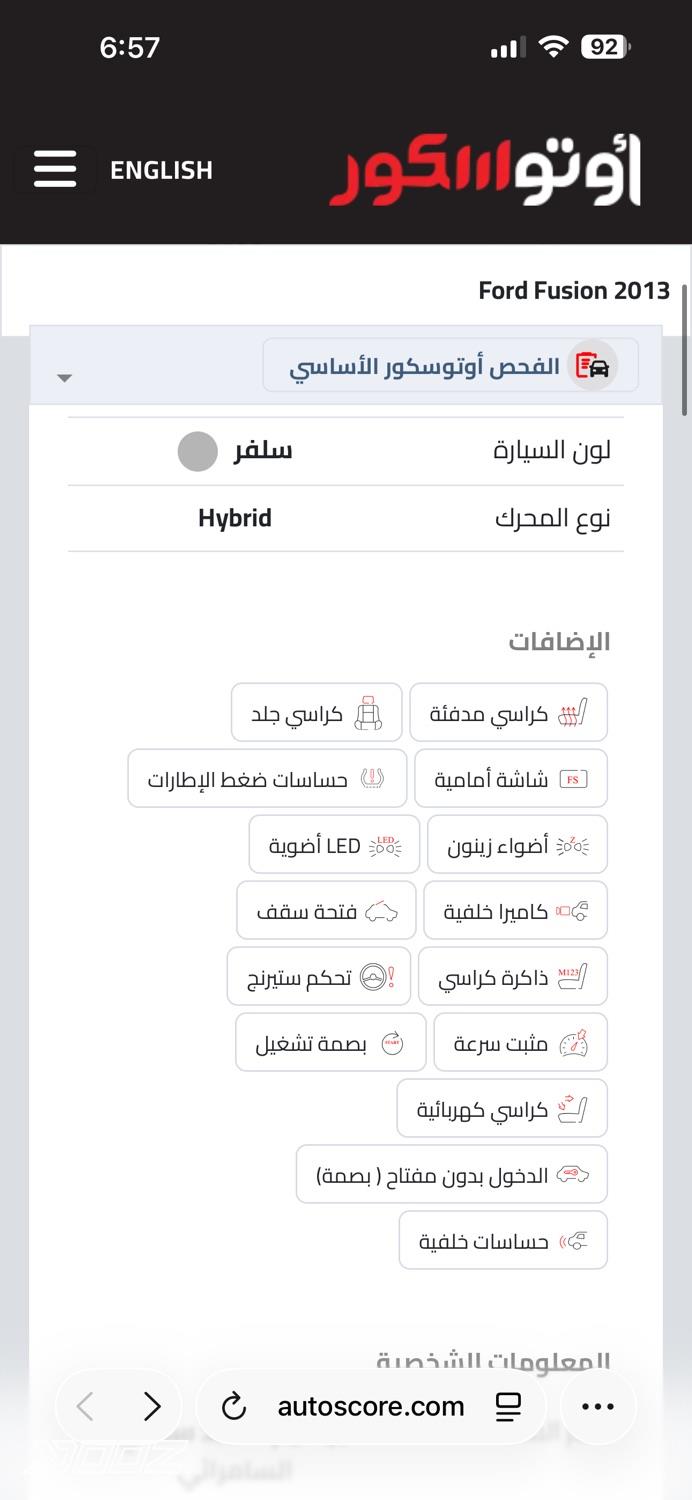Open the الفحص أوتوسكور الأساسي selector
This screenshot has width=692, height=1500.
pyautogui.click(x=450, y=365)
